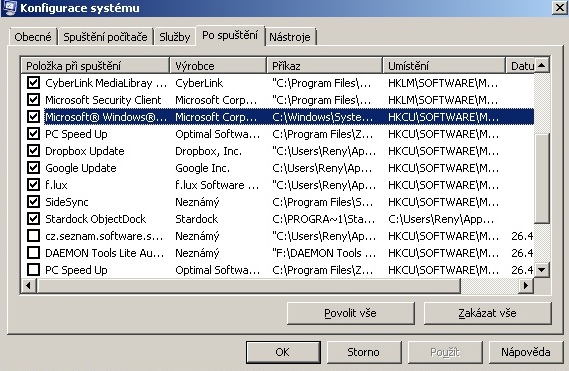The image size is (569, 371).
Task: Select the SideSync row name
Action: [x=67, y=201]
